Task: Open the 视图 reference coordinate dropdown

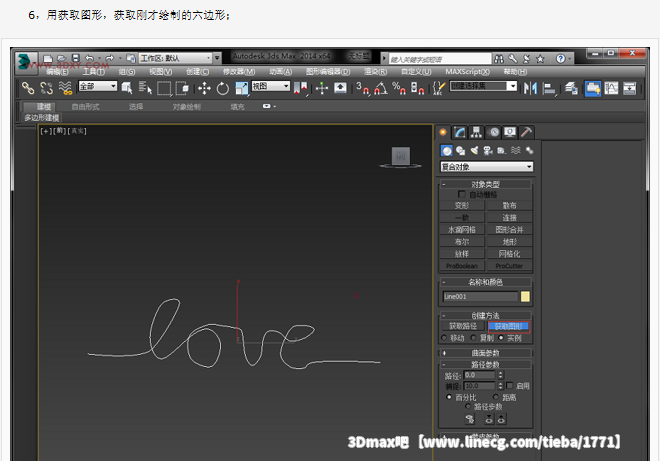Action: click(x=271, y=86)
